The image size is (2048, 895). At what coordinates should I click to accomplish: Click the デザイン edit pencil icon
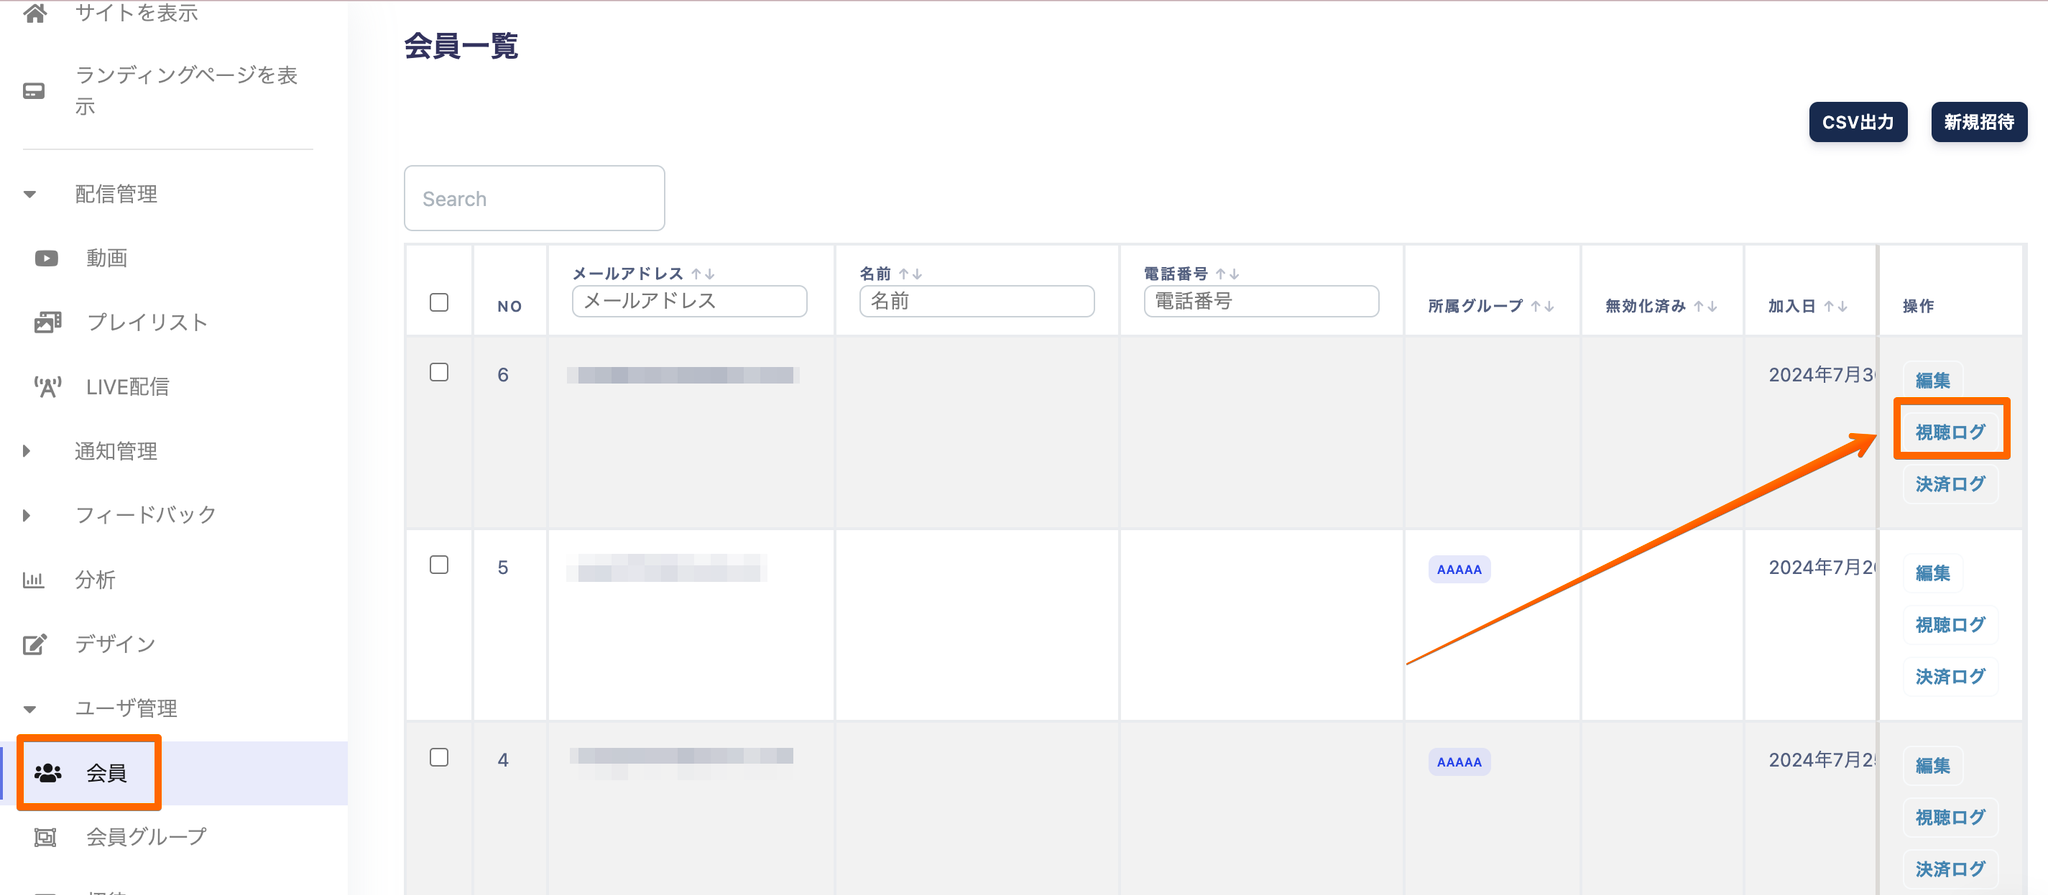[35, 644]
